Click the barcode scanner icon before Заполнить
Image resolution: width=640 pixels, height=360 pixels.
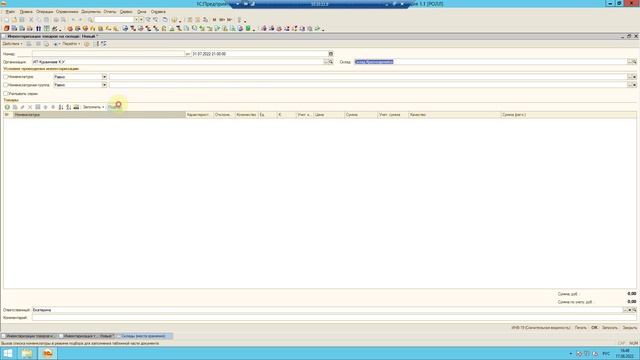tap(76, 107)
